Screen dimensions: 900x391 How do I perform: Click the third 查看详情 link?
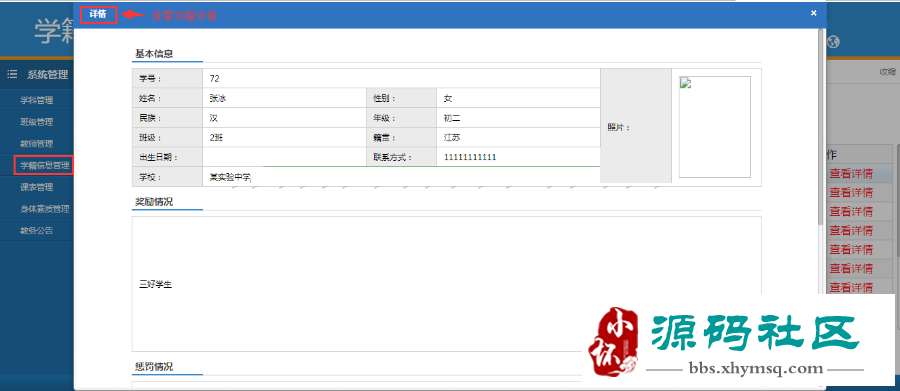pos(851,211)
